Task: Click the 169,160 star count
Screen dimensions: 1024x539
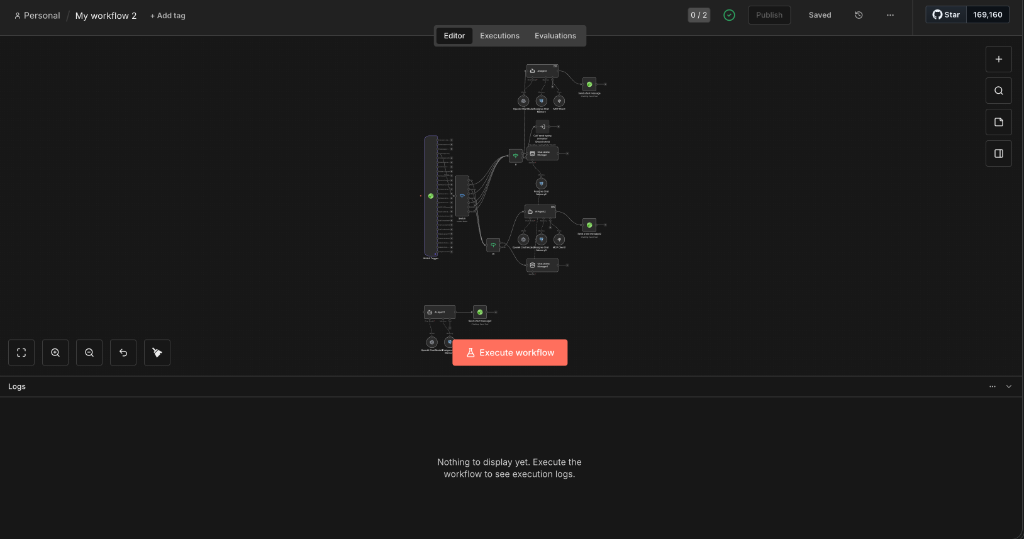Action: pyautogui.click(x=987, y=15)
